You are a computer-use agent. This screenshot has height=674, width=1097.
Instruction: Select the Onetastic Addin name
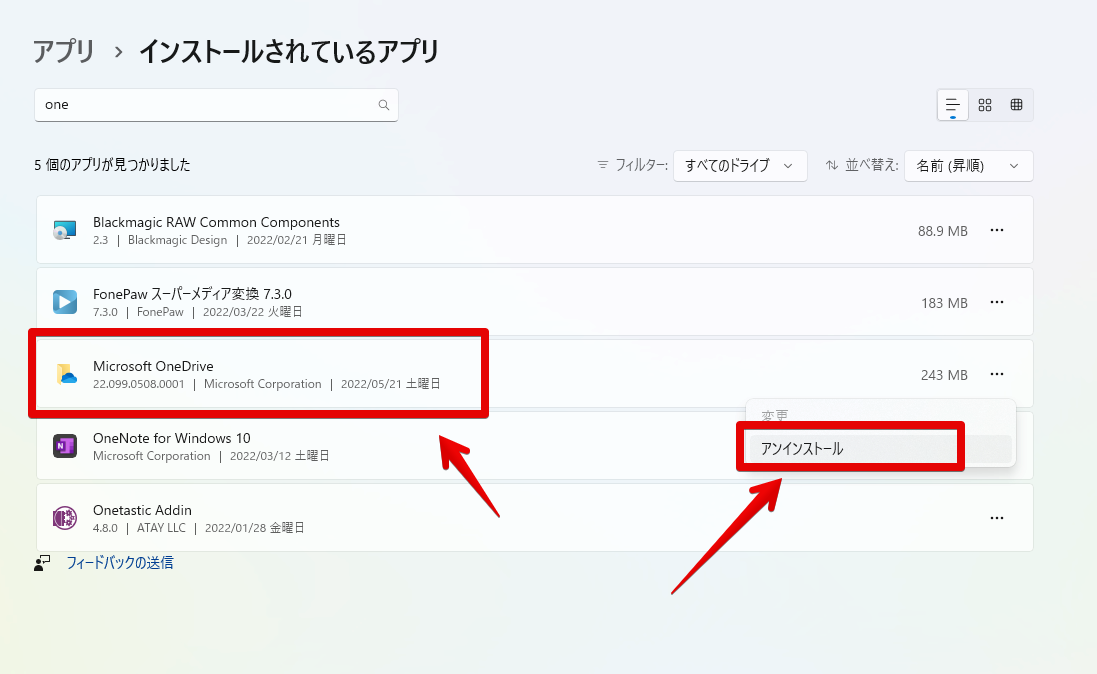point(142,510)
